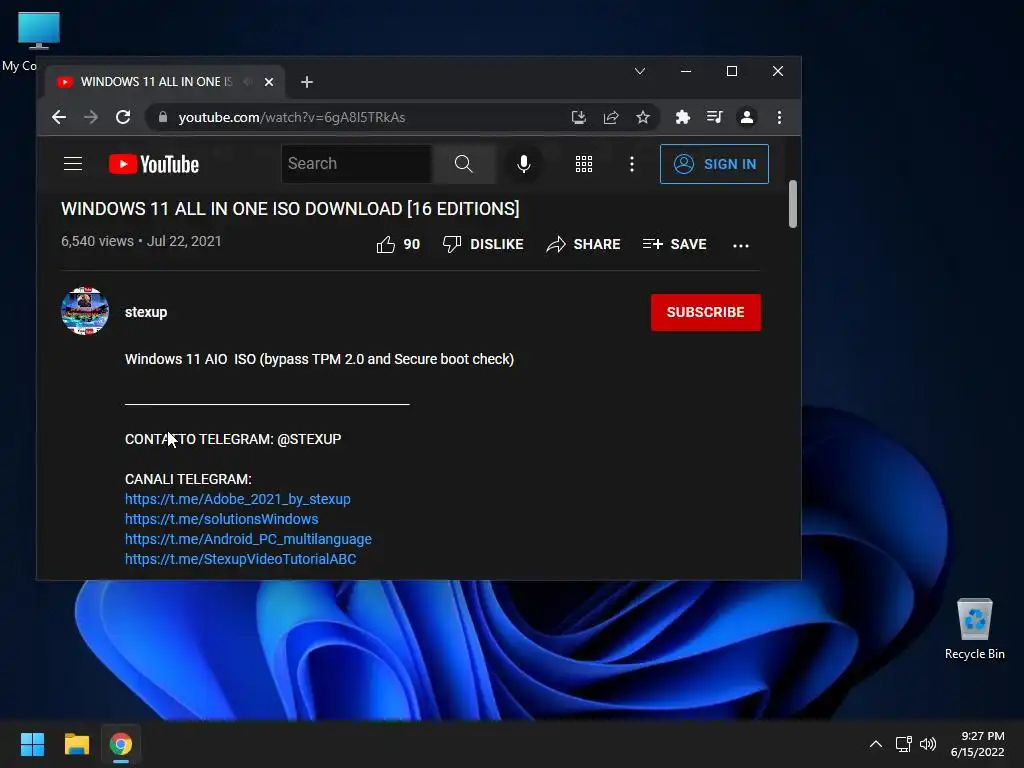Viewport: 1024px width, 768px height.
Task: Click the SHARE button under video title
Action: click(x=583, y=244)
